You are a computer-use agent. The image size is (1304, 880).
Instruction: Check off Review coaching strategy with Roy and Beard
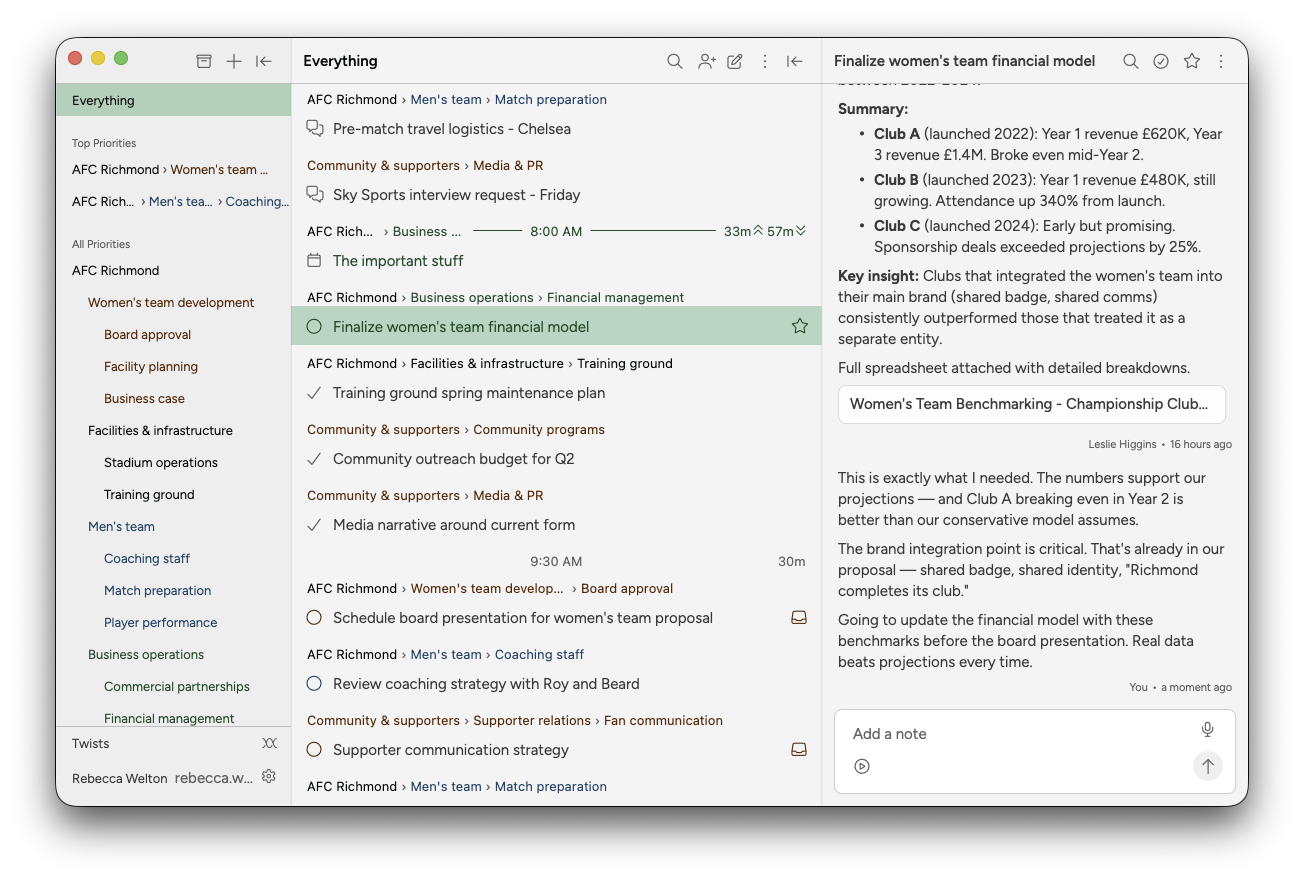tap(314, 684)
